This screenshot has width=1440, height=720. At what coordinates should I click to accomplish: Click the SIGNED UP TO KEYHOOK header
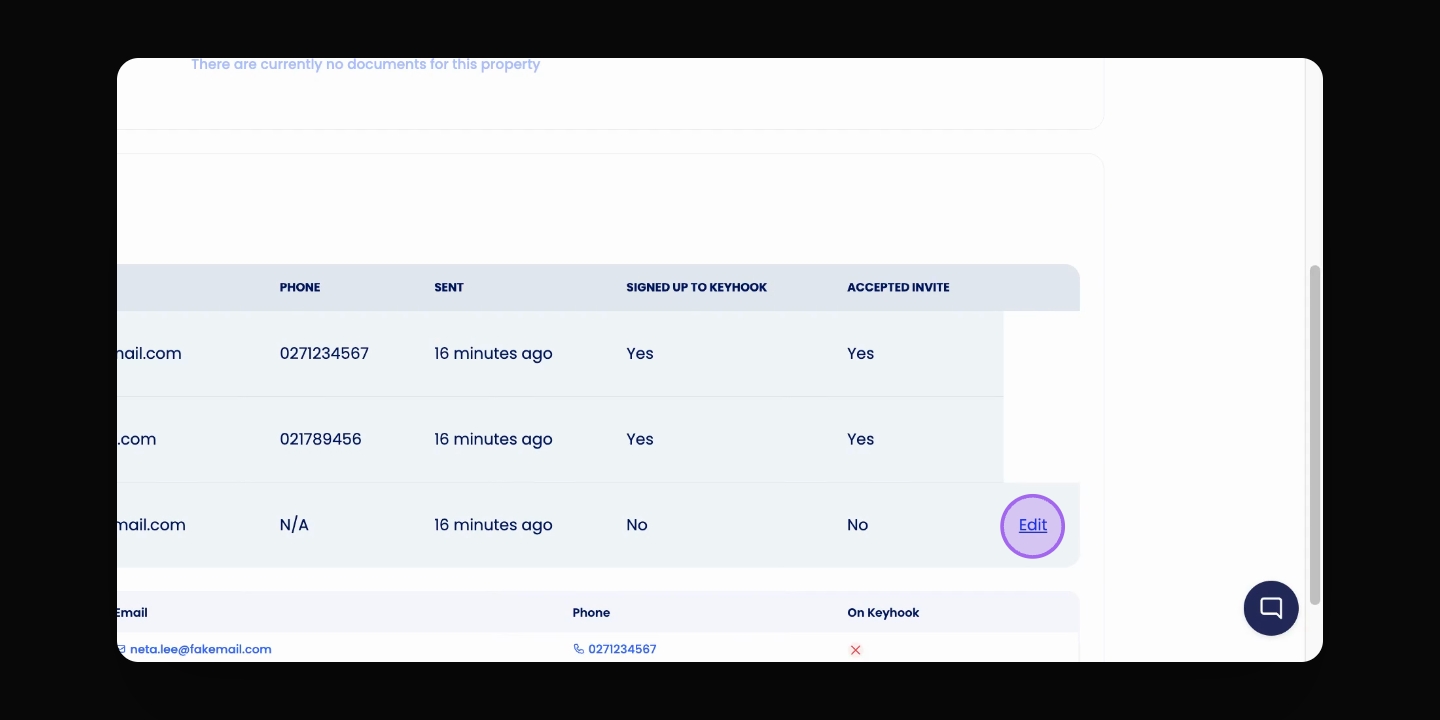[697, 287]
